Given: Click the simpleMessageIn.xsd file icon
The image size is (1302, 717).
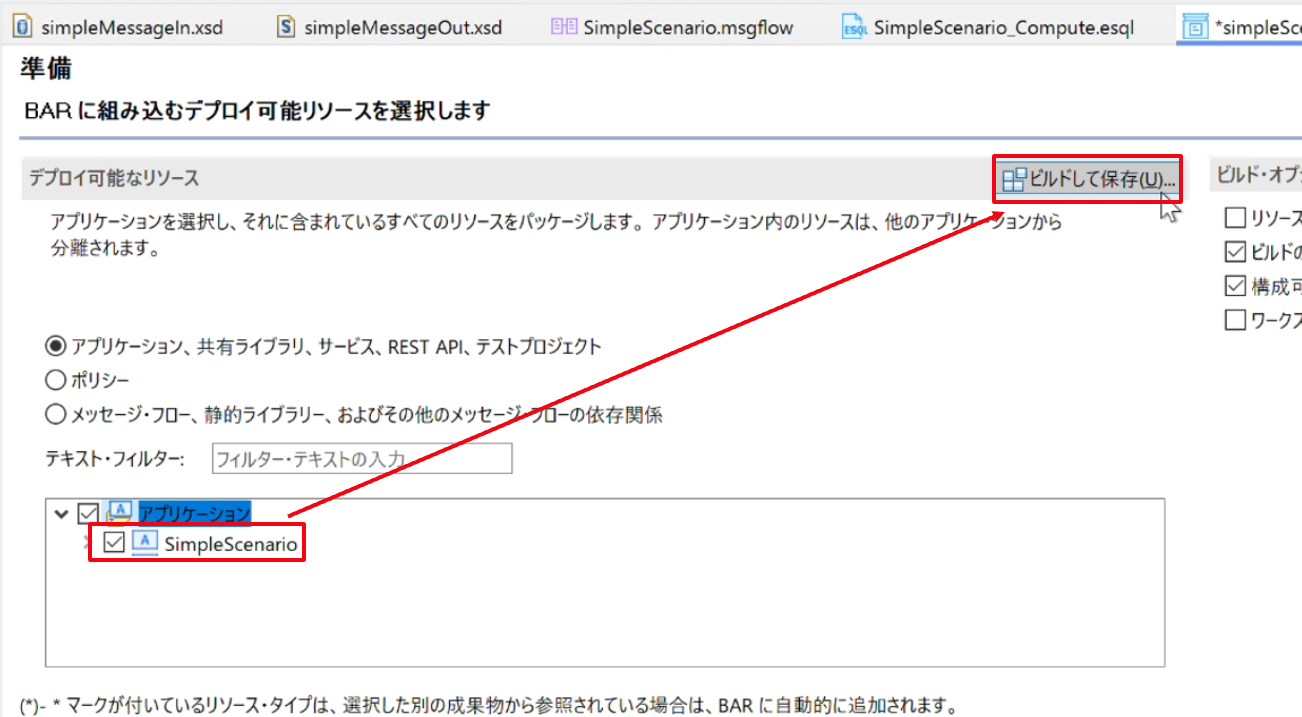Looking at the screenshot, I should (x=23, y=27).
